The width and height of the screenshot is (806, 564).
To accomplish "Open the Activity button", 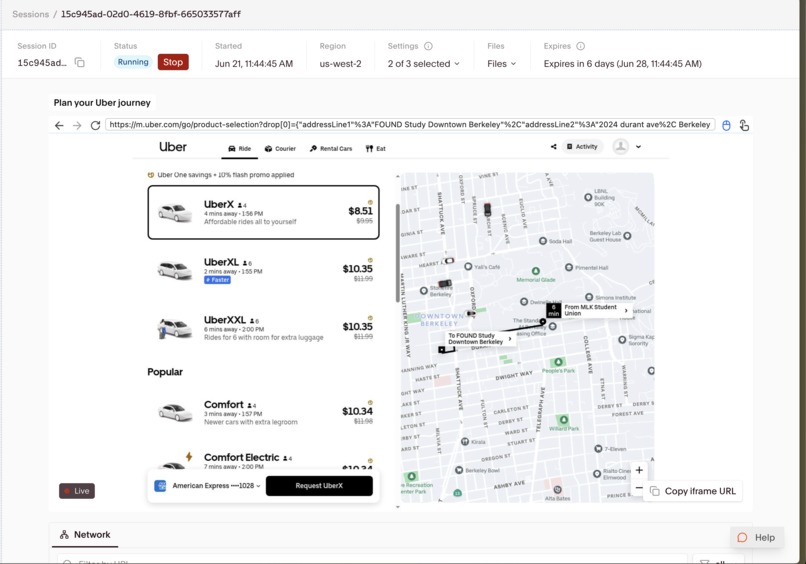I will (582, 147).
